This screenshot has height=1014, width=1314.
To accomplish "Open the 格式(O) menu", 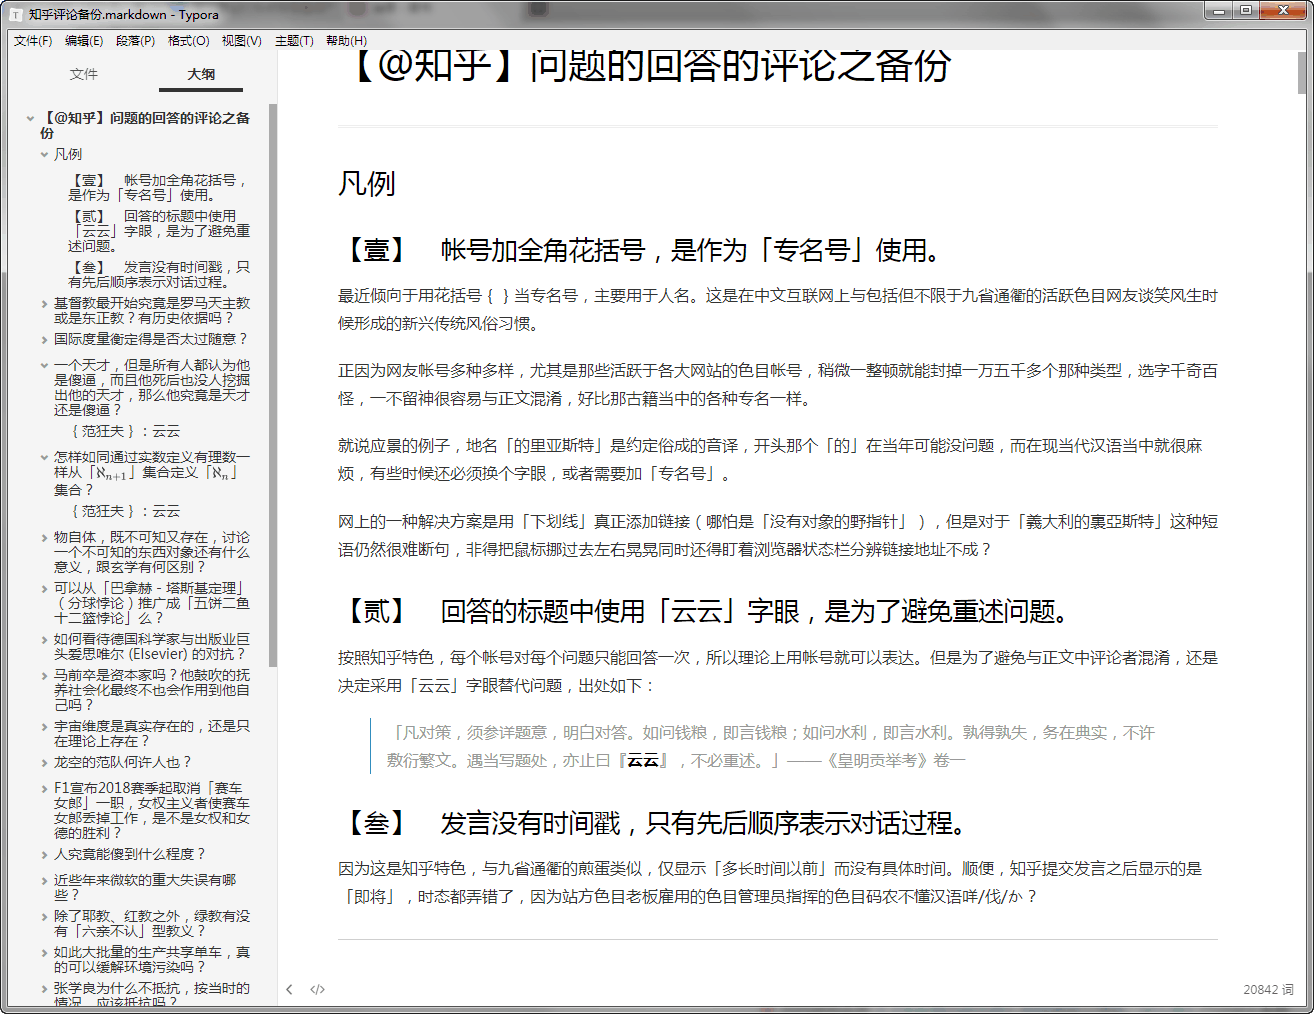I will pos(188,41).
